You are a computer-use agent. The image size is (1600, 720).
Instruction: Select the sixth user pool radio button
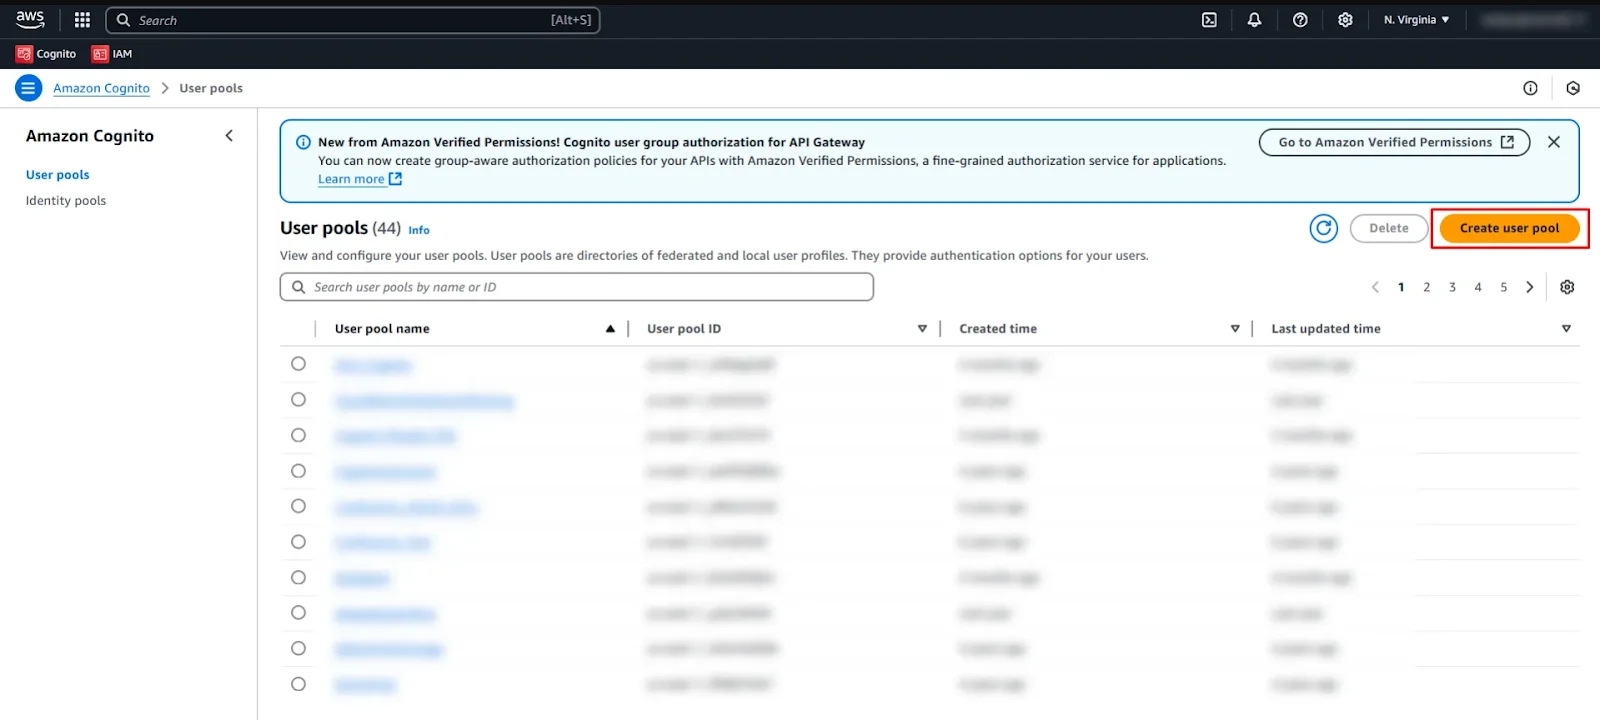(x=298, y=542)
